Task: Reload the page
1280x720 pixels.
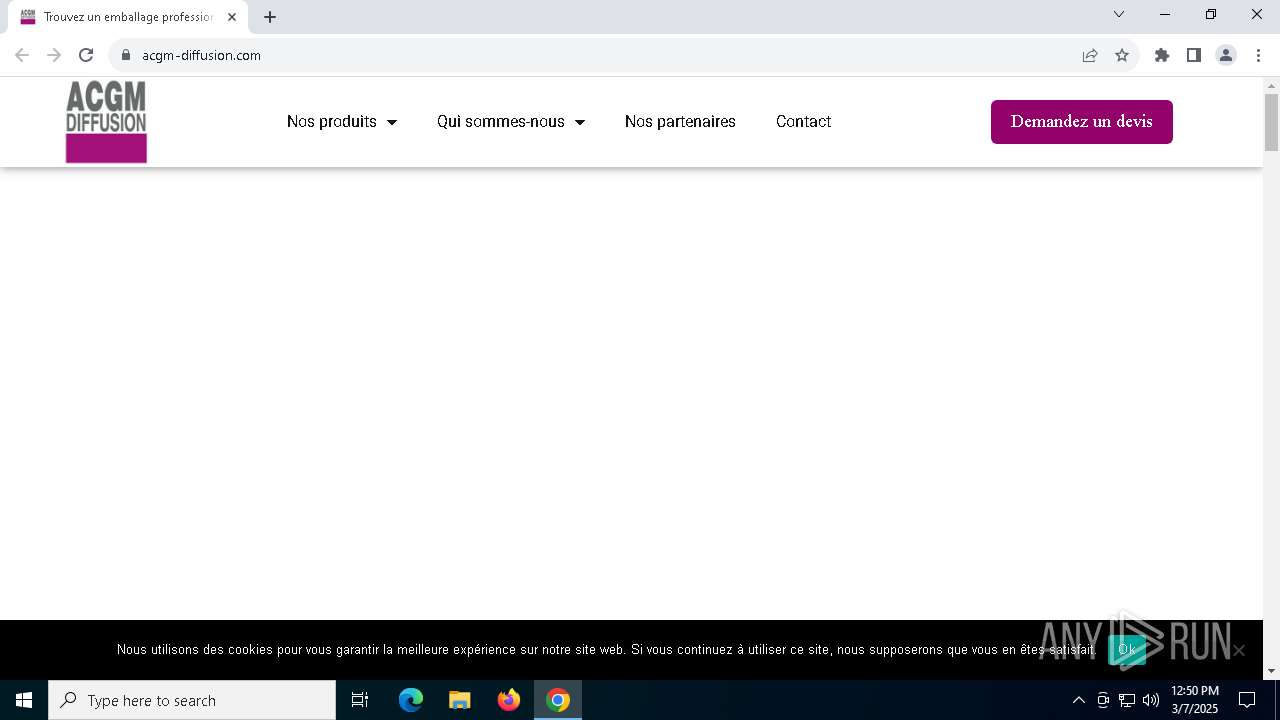Action: point(86,55)
